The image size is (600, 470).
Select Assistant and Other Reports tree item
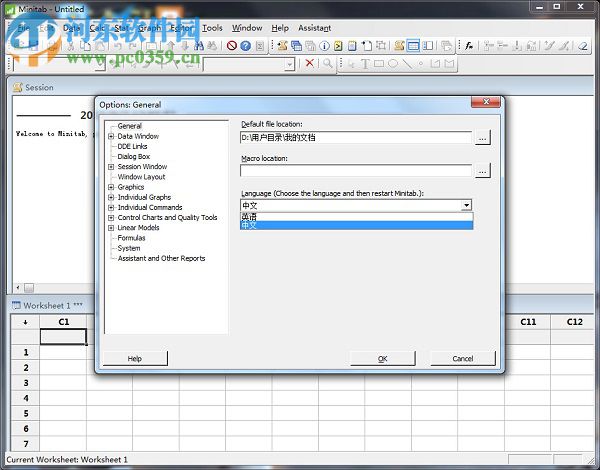pos(161,258)
